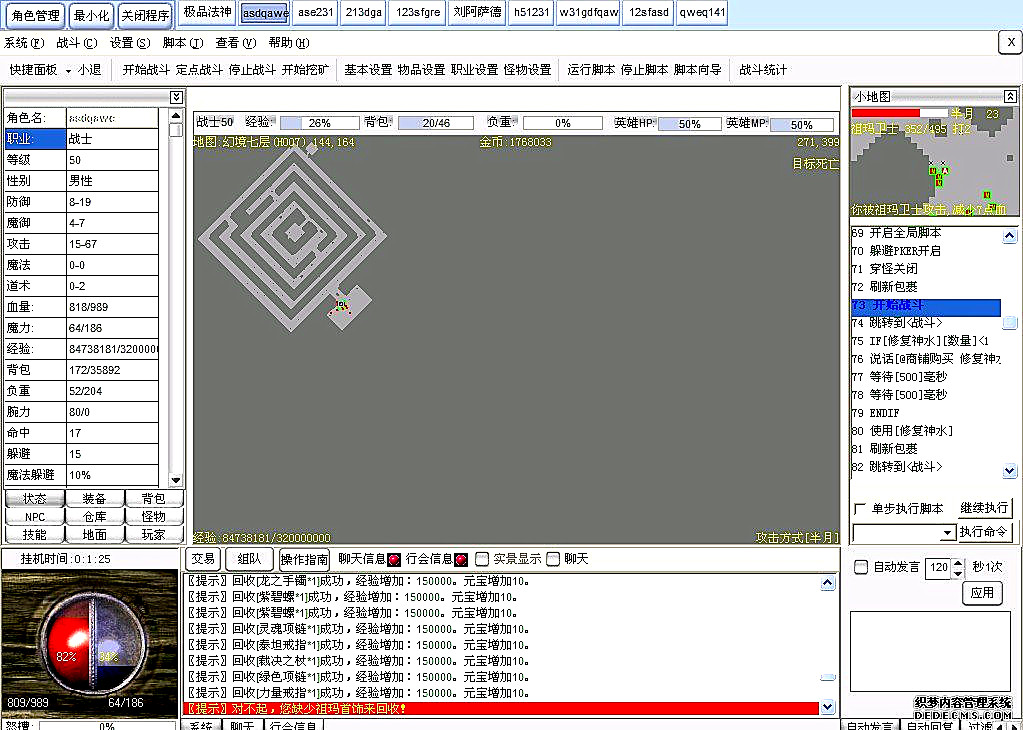Open the 脚本(T) menu
Screen dimensions: 1023x730
point(182,43)
